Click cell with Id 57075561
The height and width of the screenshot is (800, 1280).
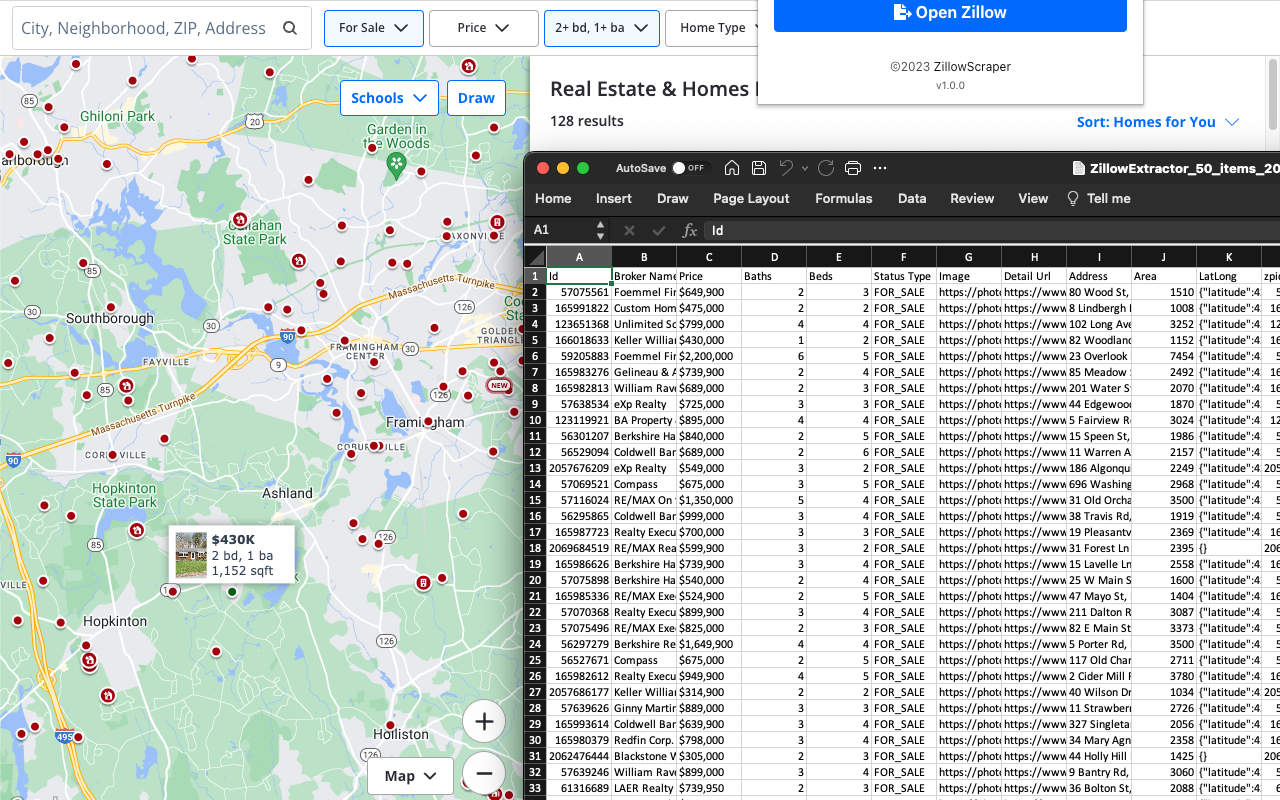point(579,292)
